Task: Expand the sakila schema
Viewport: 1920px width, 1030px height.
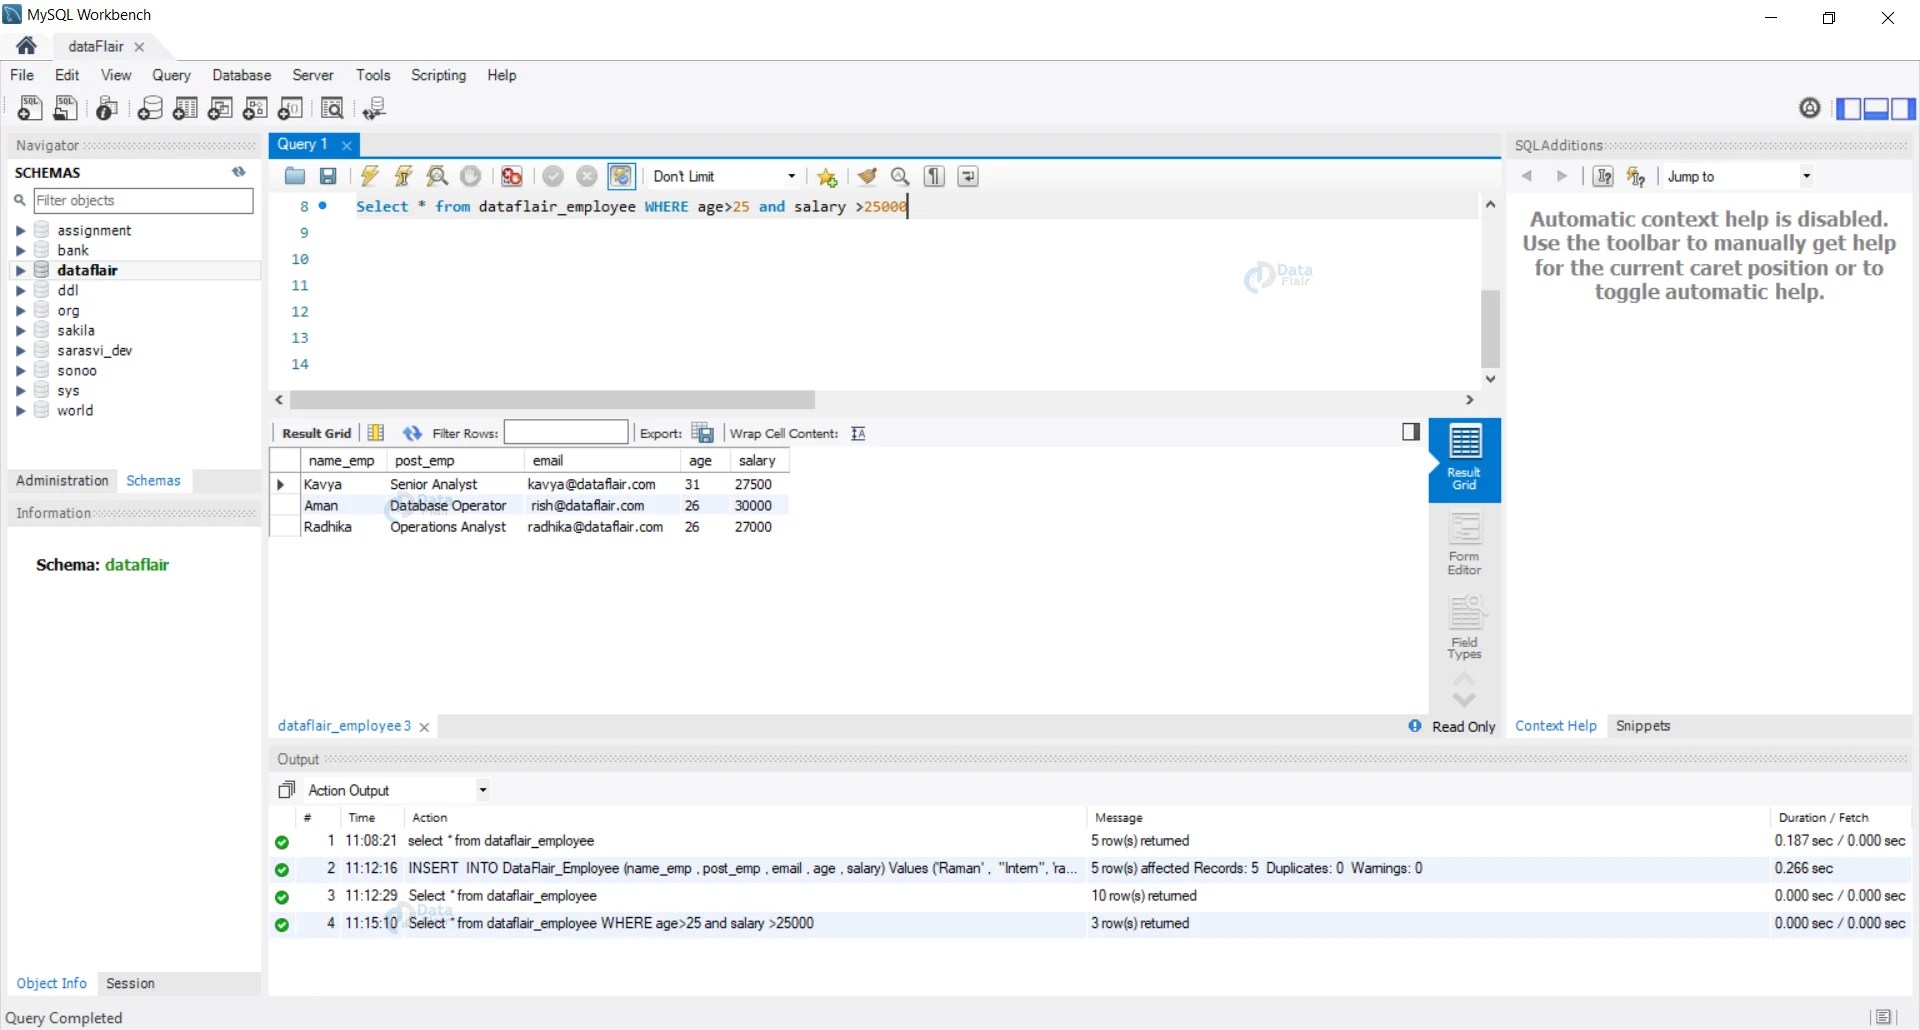Action: [20, 331]
